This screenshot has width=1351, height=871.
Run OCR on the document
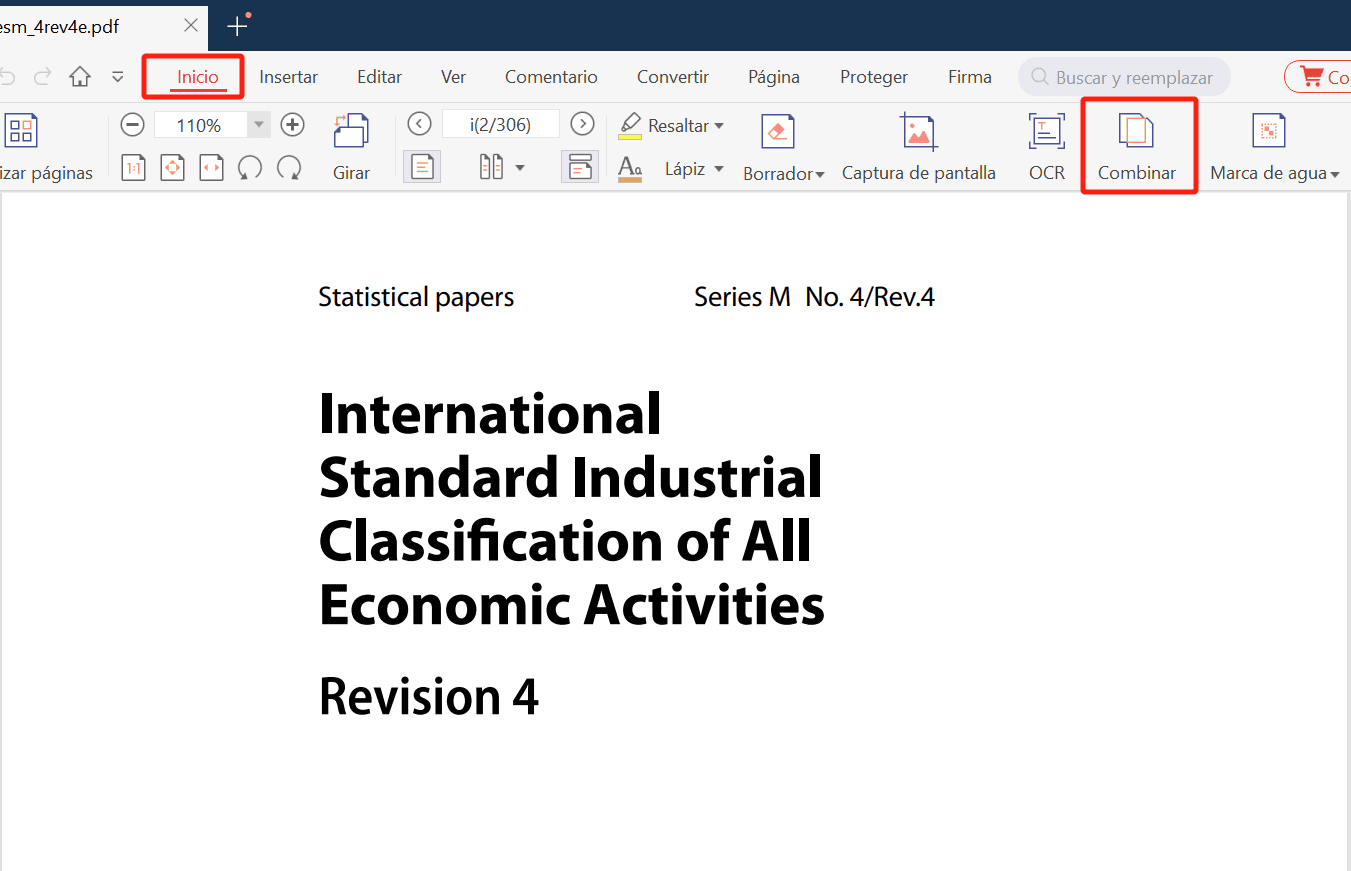1046,131
